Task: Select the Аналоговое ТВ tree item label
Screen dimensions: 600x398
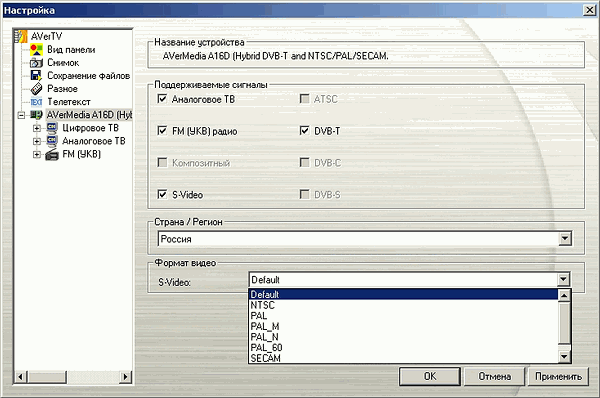Action: point(94,141)
